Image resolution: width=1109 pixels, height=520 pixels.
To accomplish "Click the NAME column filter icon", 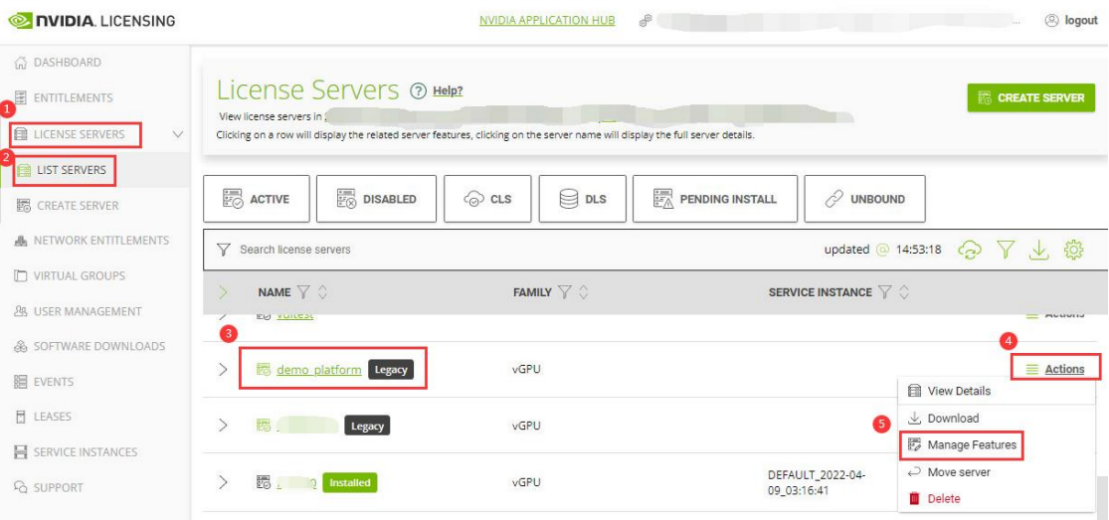I will (304, 293).
